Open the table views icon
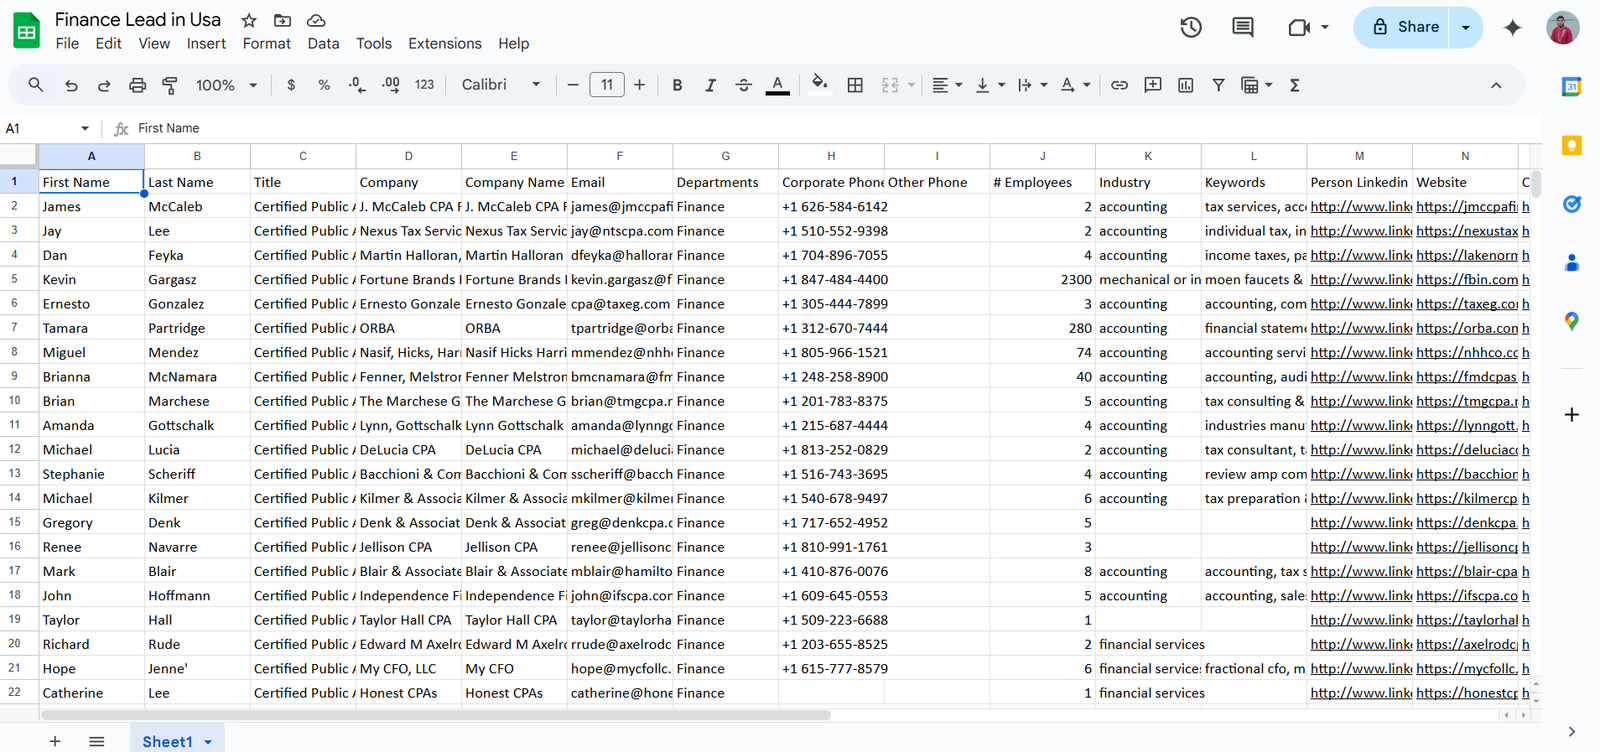 coord(1250,85)
